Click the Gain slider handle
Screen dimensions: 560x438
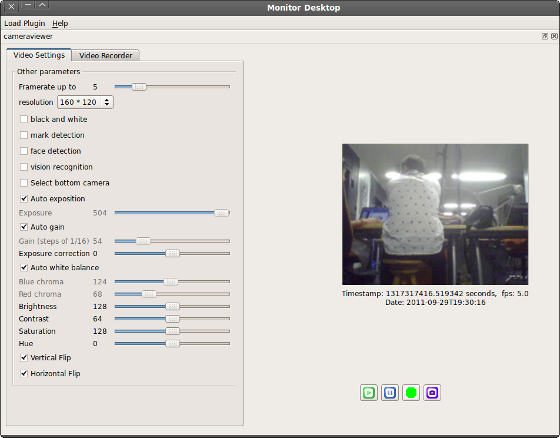coord(143,241)
